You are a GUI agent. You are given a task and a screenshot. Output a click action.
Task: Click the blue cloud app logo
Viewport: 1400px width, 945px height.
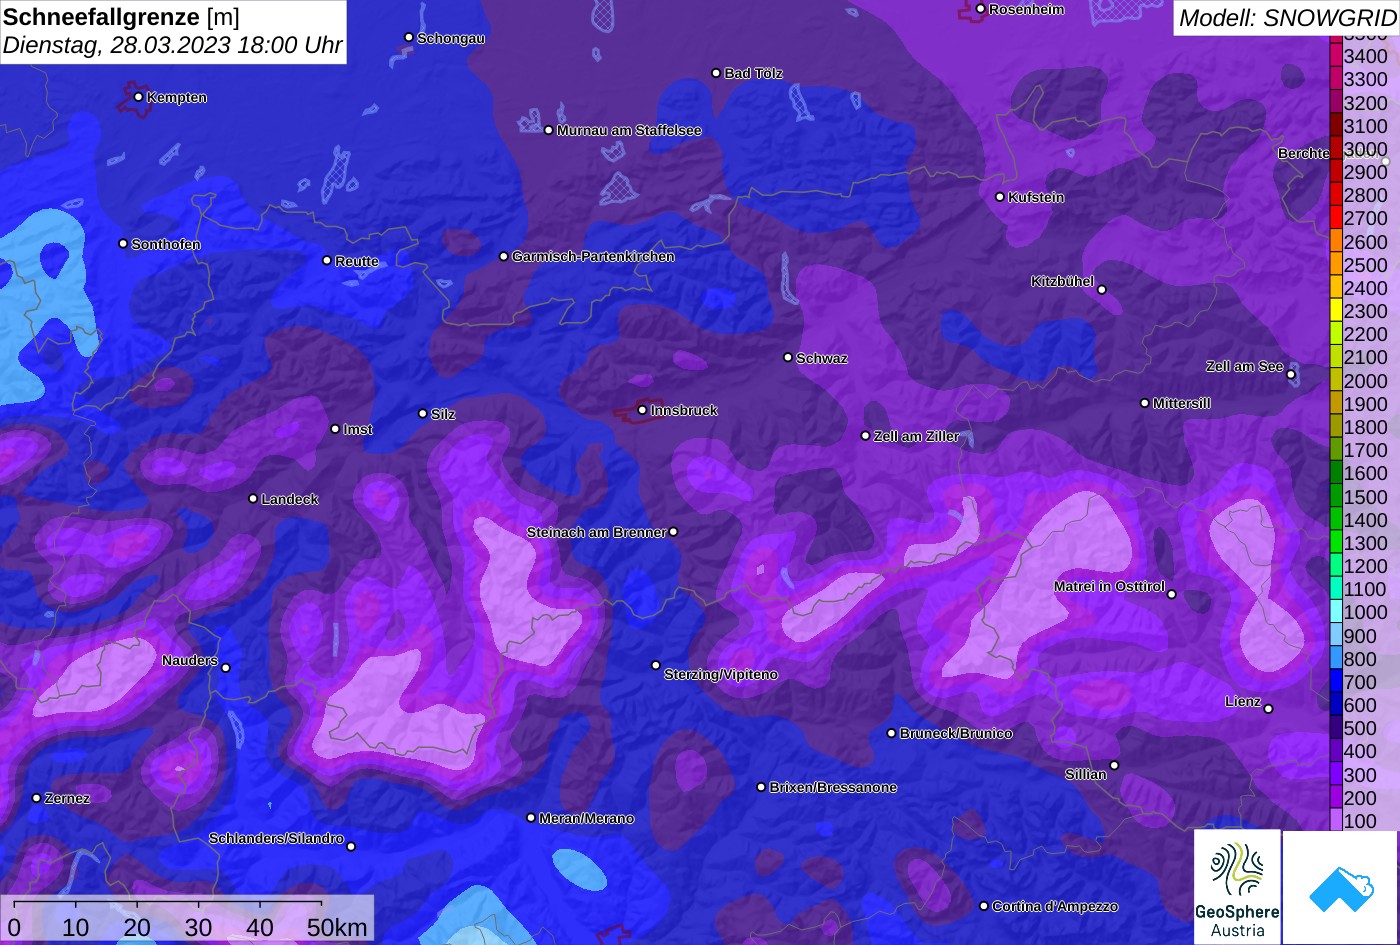1340,888
